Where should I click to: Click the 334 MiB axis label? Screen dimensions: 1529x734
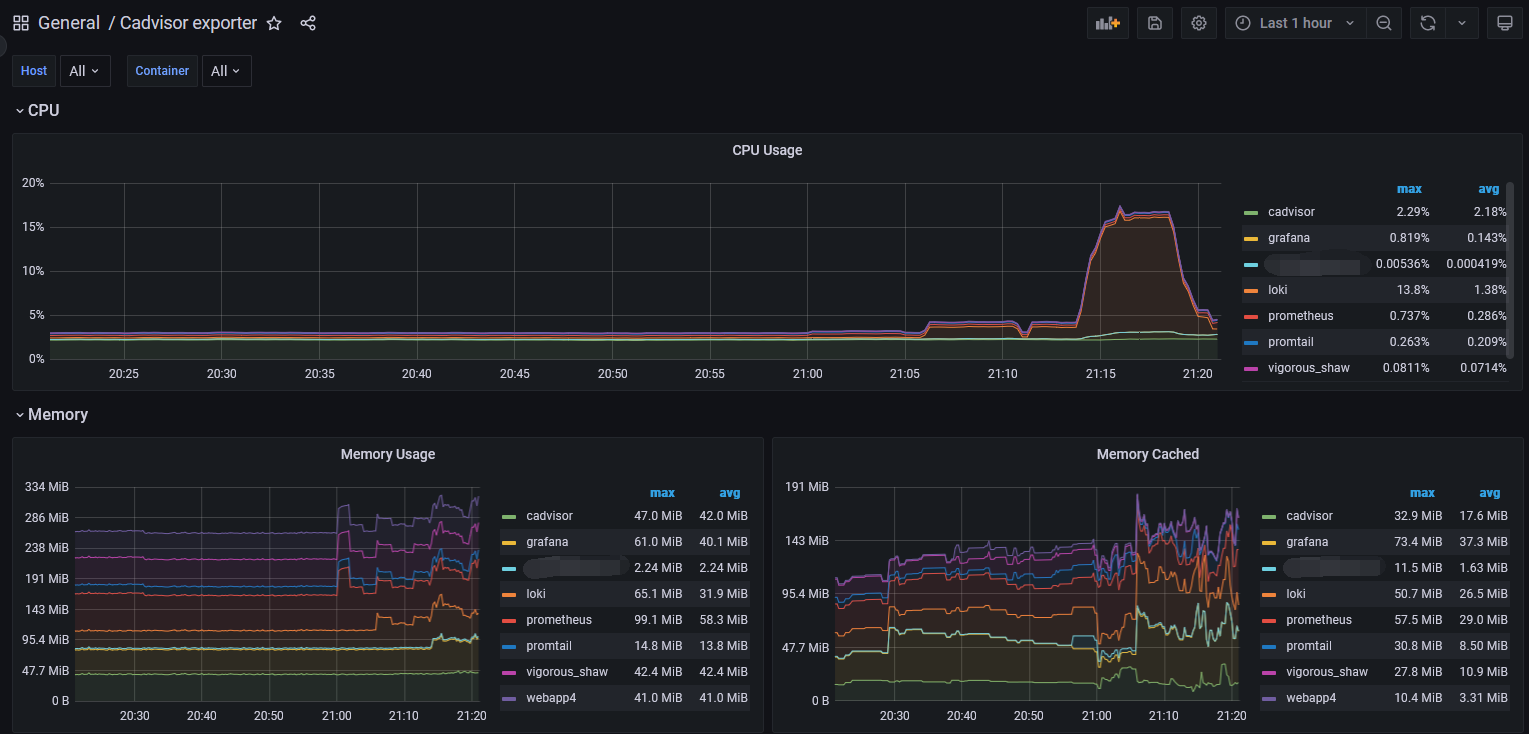pos(46,487)
